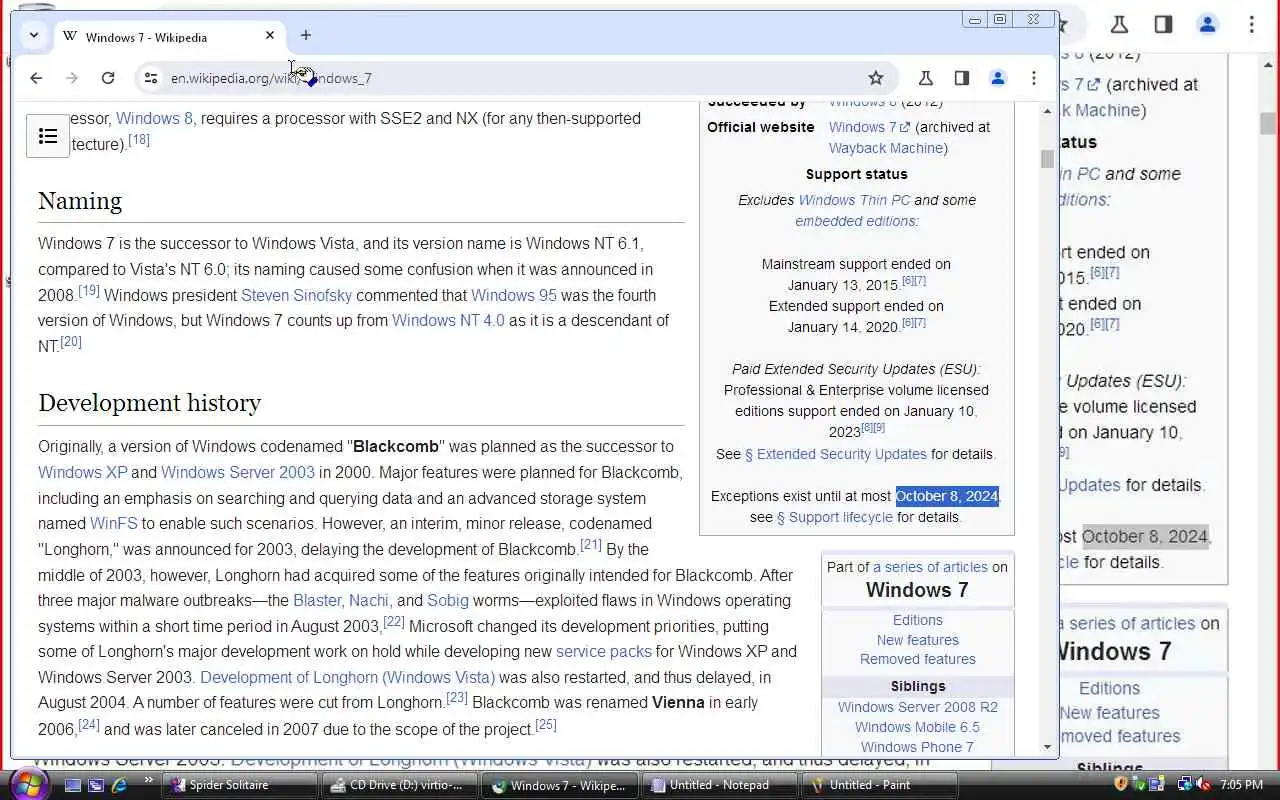Follow the Nachi worm link
1280x800 pixels.
[x=368, y=600]
